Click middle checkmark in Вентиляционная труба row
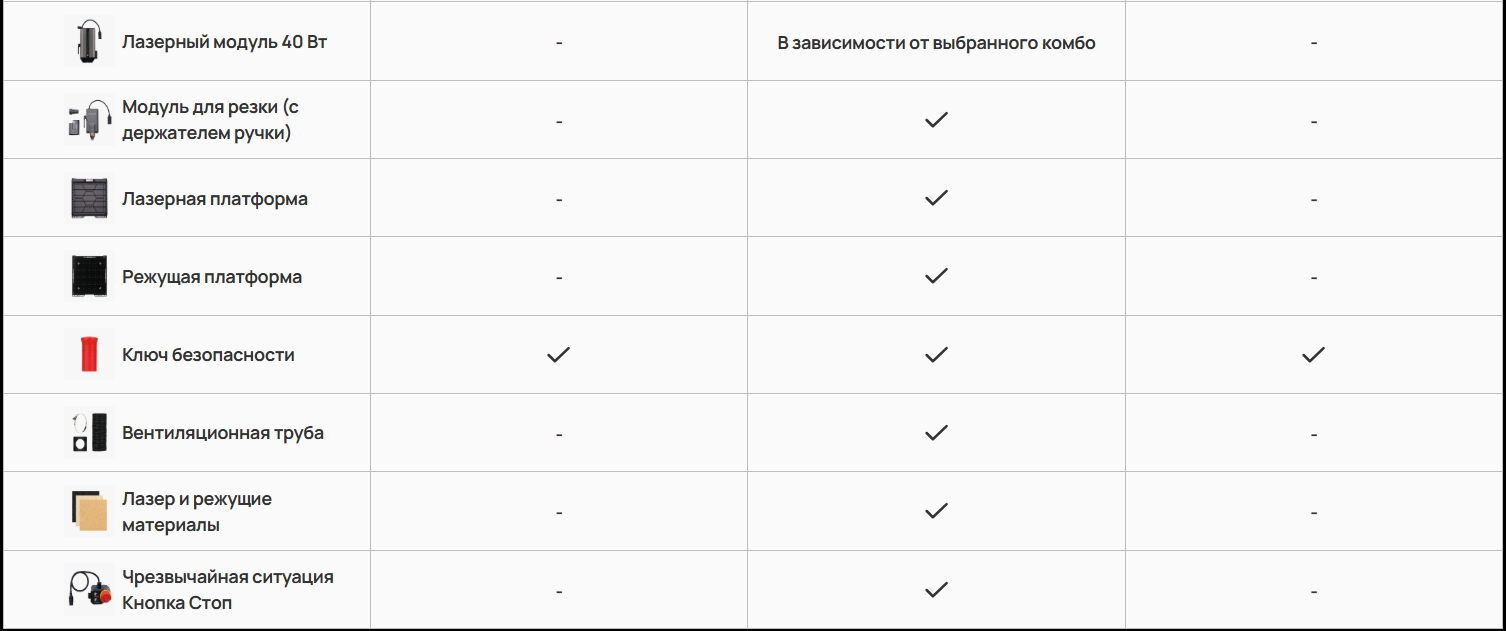Image resolution: width=1506 pixels, height=631 pixels. 936,433
